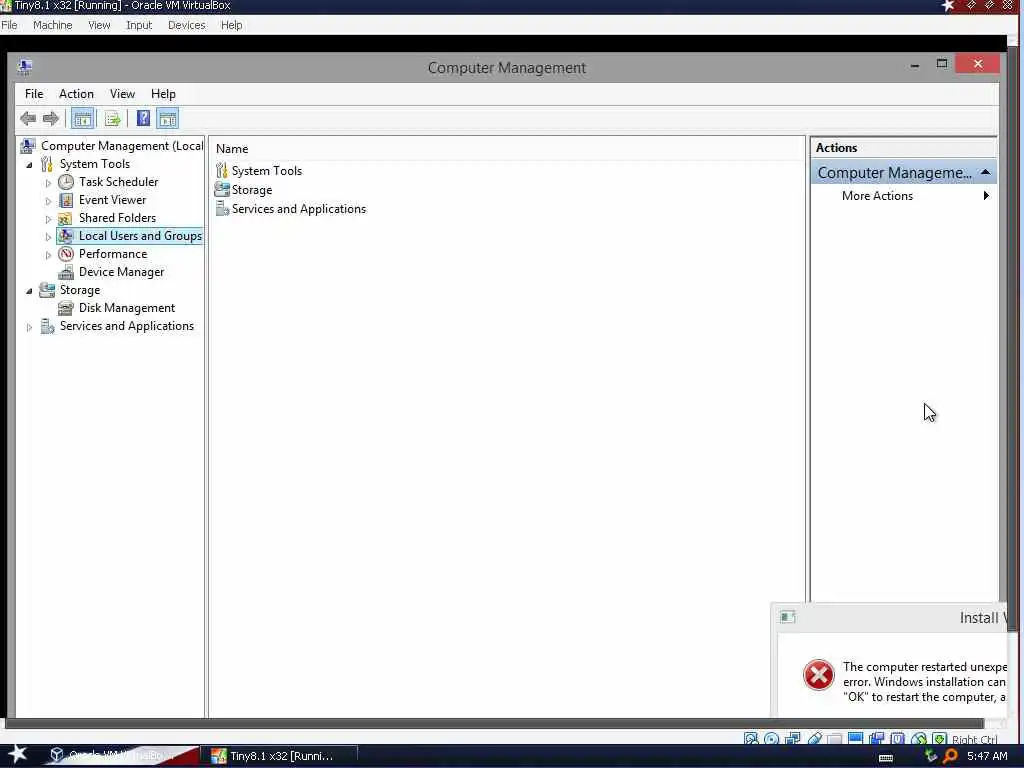Image resolution: width=1024 pixels, height=768 pixels.
Task: Open the Help toolbar icon
Action: point(143,119)
